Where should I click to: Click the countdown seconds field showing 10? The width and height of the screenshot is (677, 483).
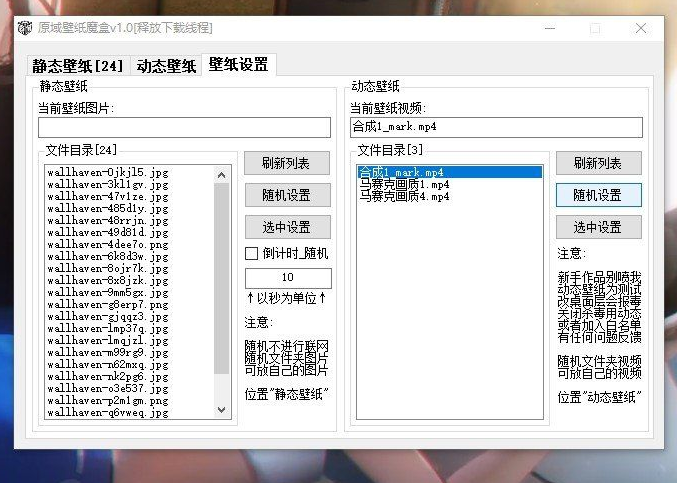(288, 278)
